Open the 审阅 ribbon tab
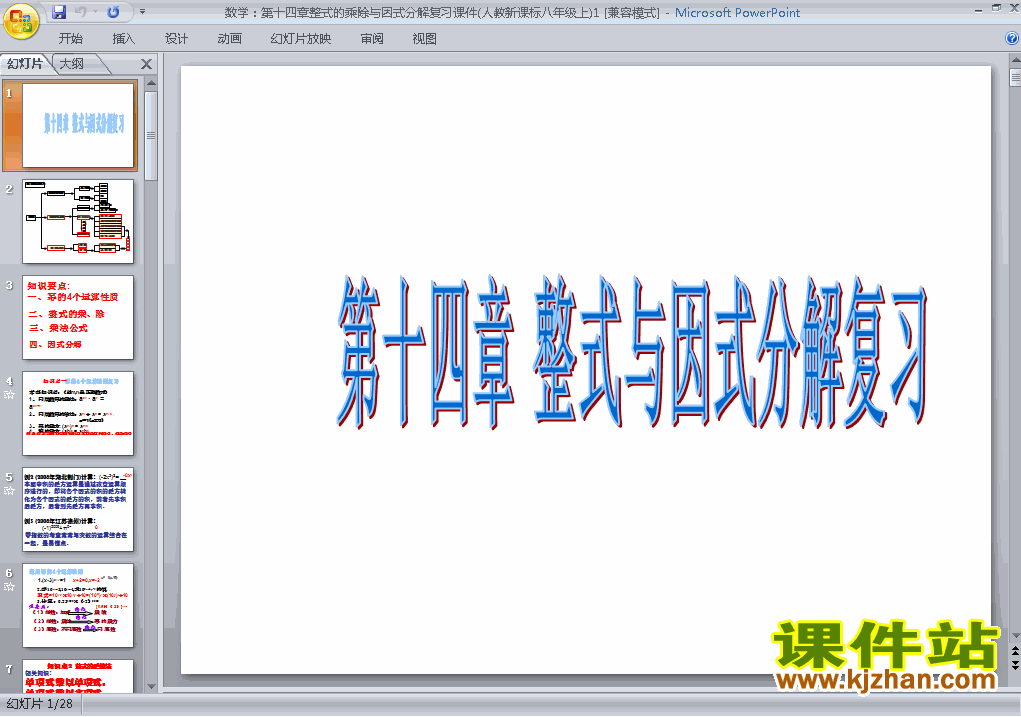The image size is (1021, 717). click(x=372, y=38)
